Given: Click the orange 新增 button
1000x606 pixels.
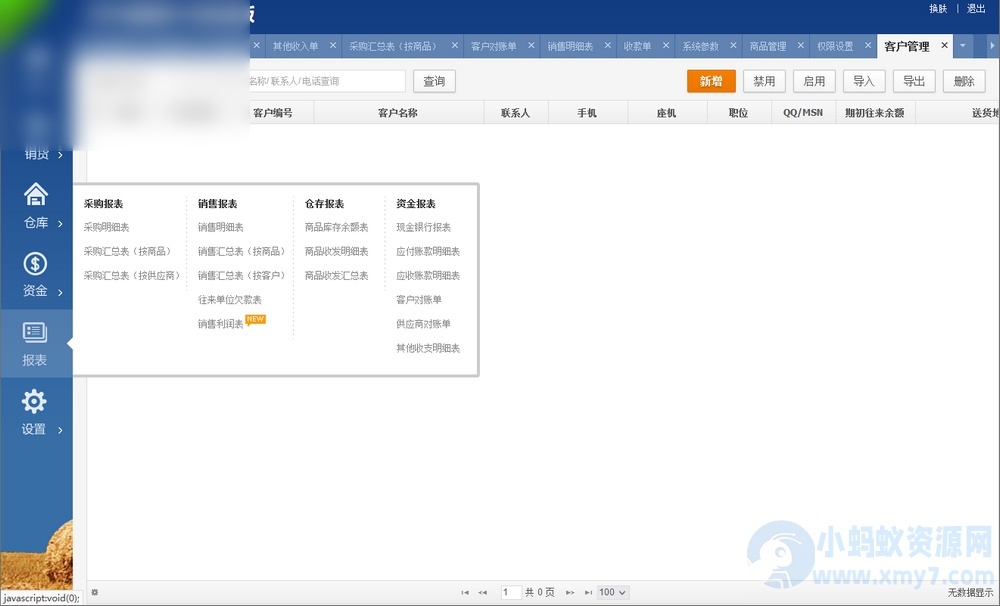Looking at the screenshot, I should pos(711,81).
